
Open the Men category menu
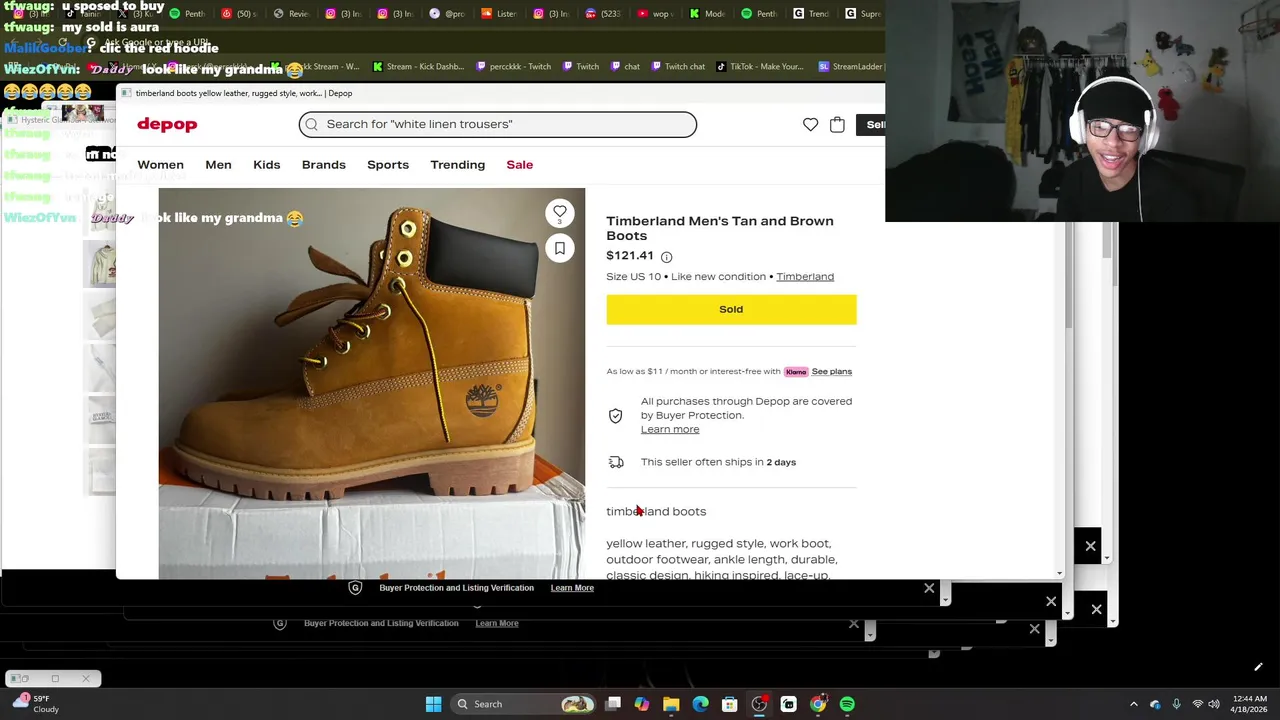tap(218, 165)
